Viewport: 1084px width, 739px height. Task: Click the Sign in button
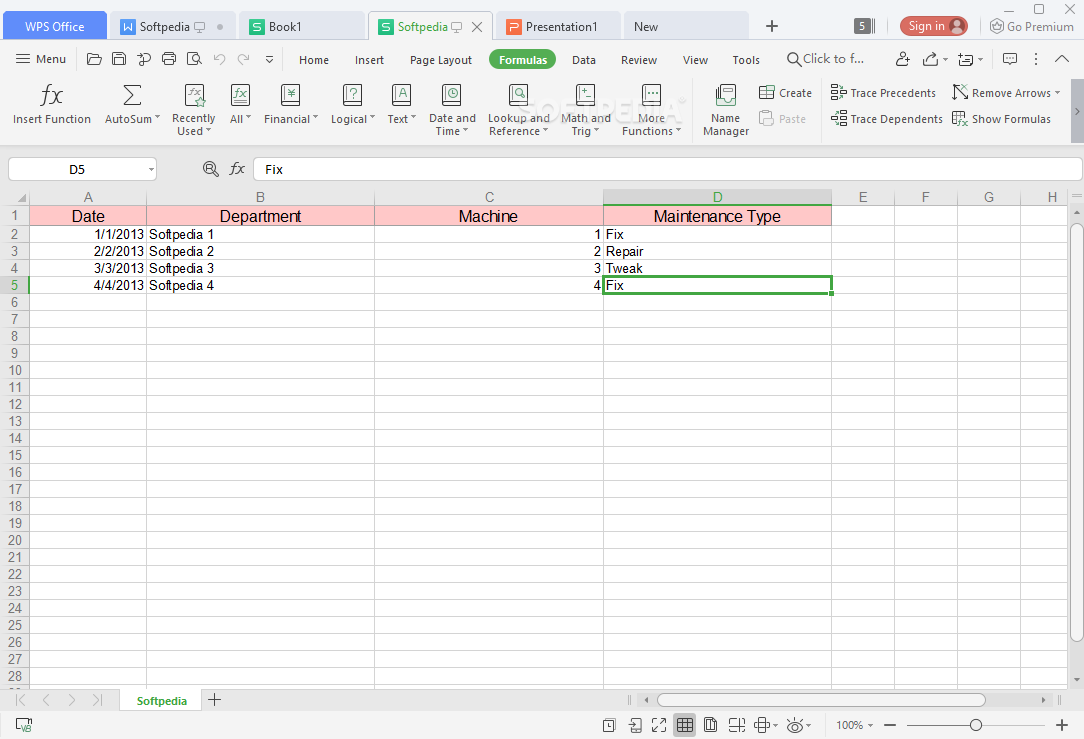[x=933, y=26]
